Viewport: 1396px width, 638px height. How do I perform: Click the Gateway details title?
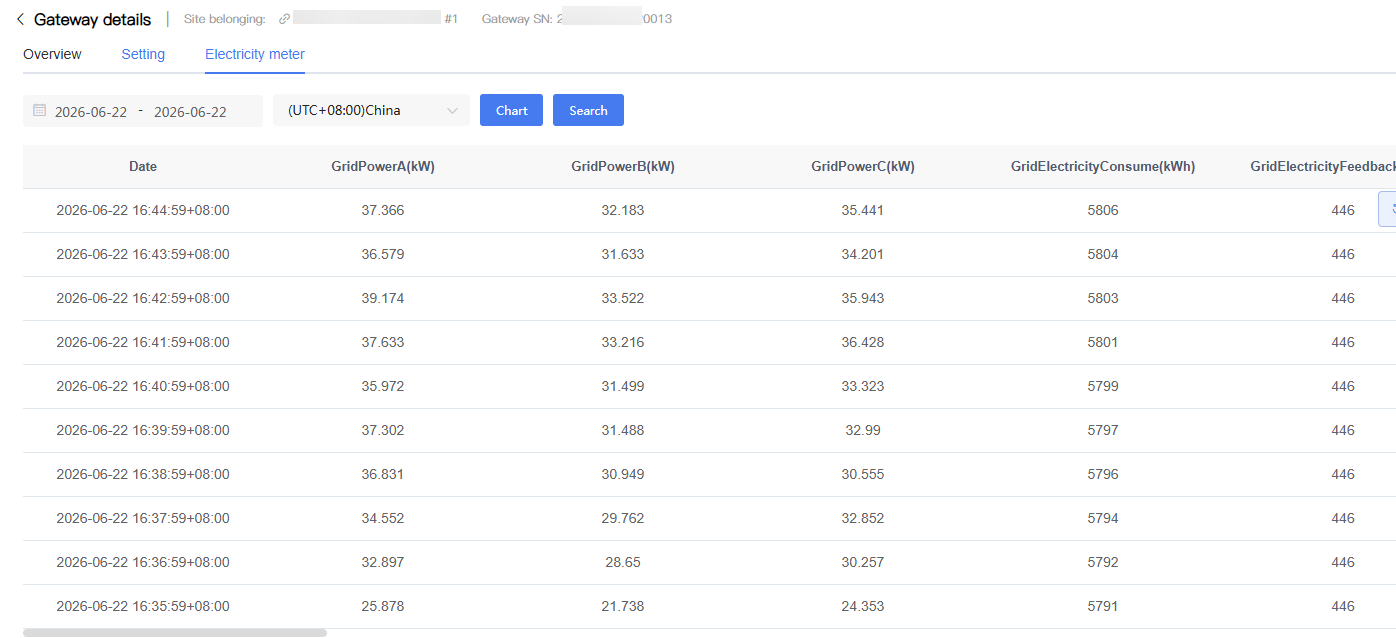(x=93, y=19)
